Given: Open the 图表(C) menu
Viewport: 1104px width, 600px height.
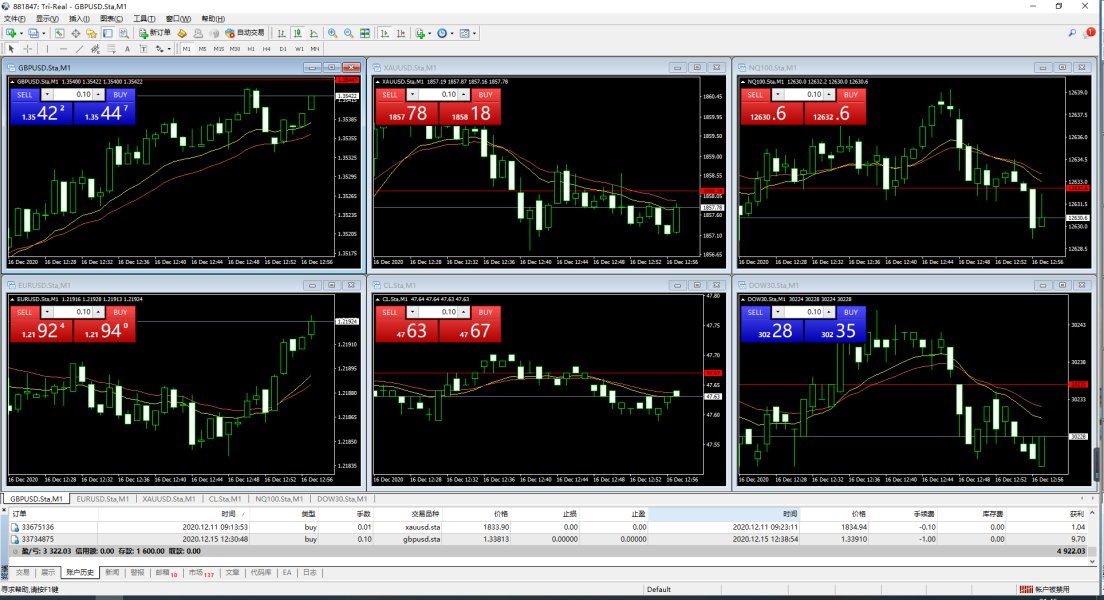Looking at the screenshot, I should click(x=111, y=19).
